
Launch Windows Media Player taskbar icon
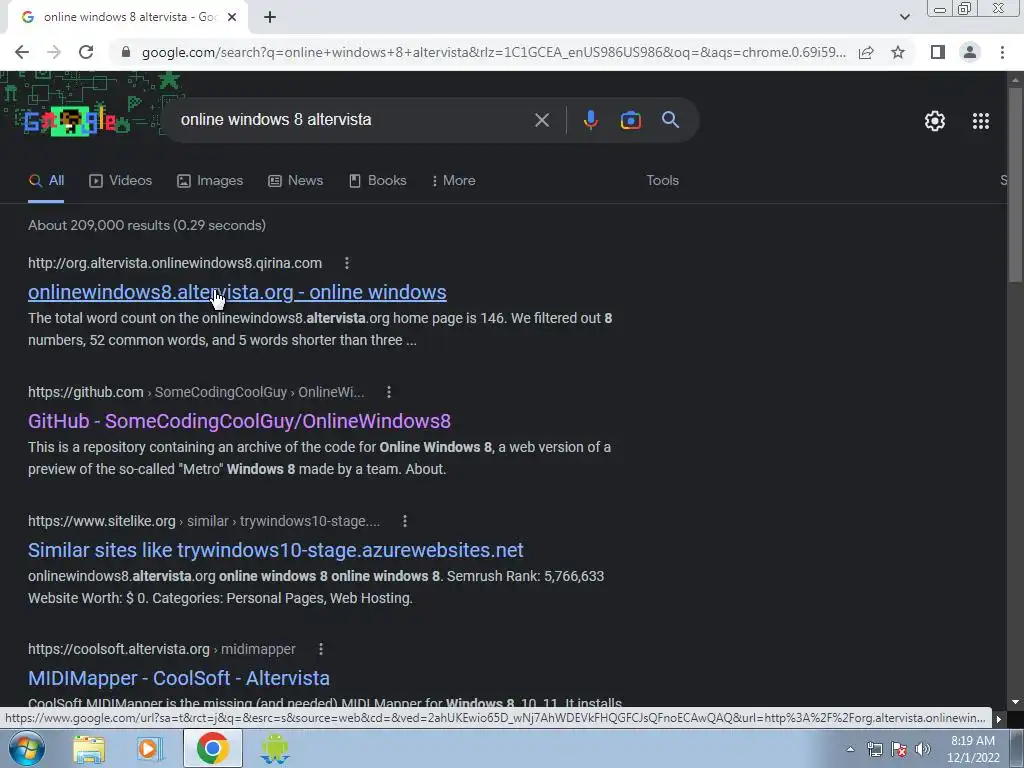point(150,748)
